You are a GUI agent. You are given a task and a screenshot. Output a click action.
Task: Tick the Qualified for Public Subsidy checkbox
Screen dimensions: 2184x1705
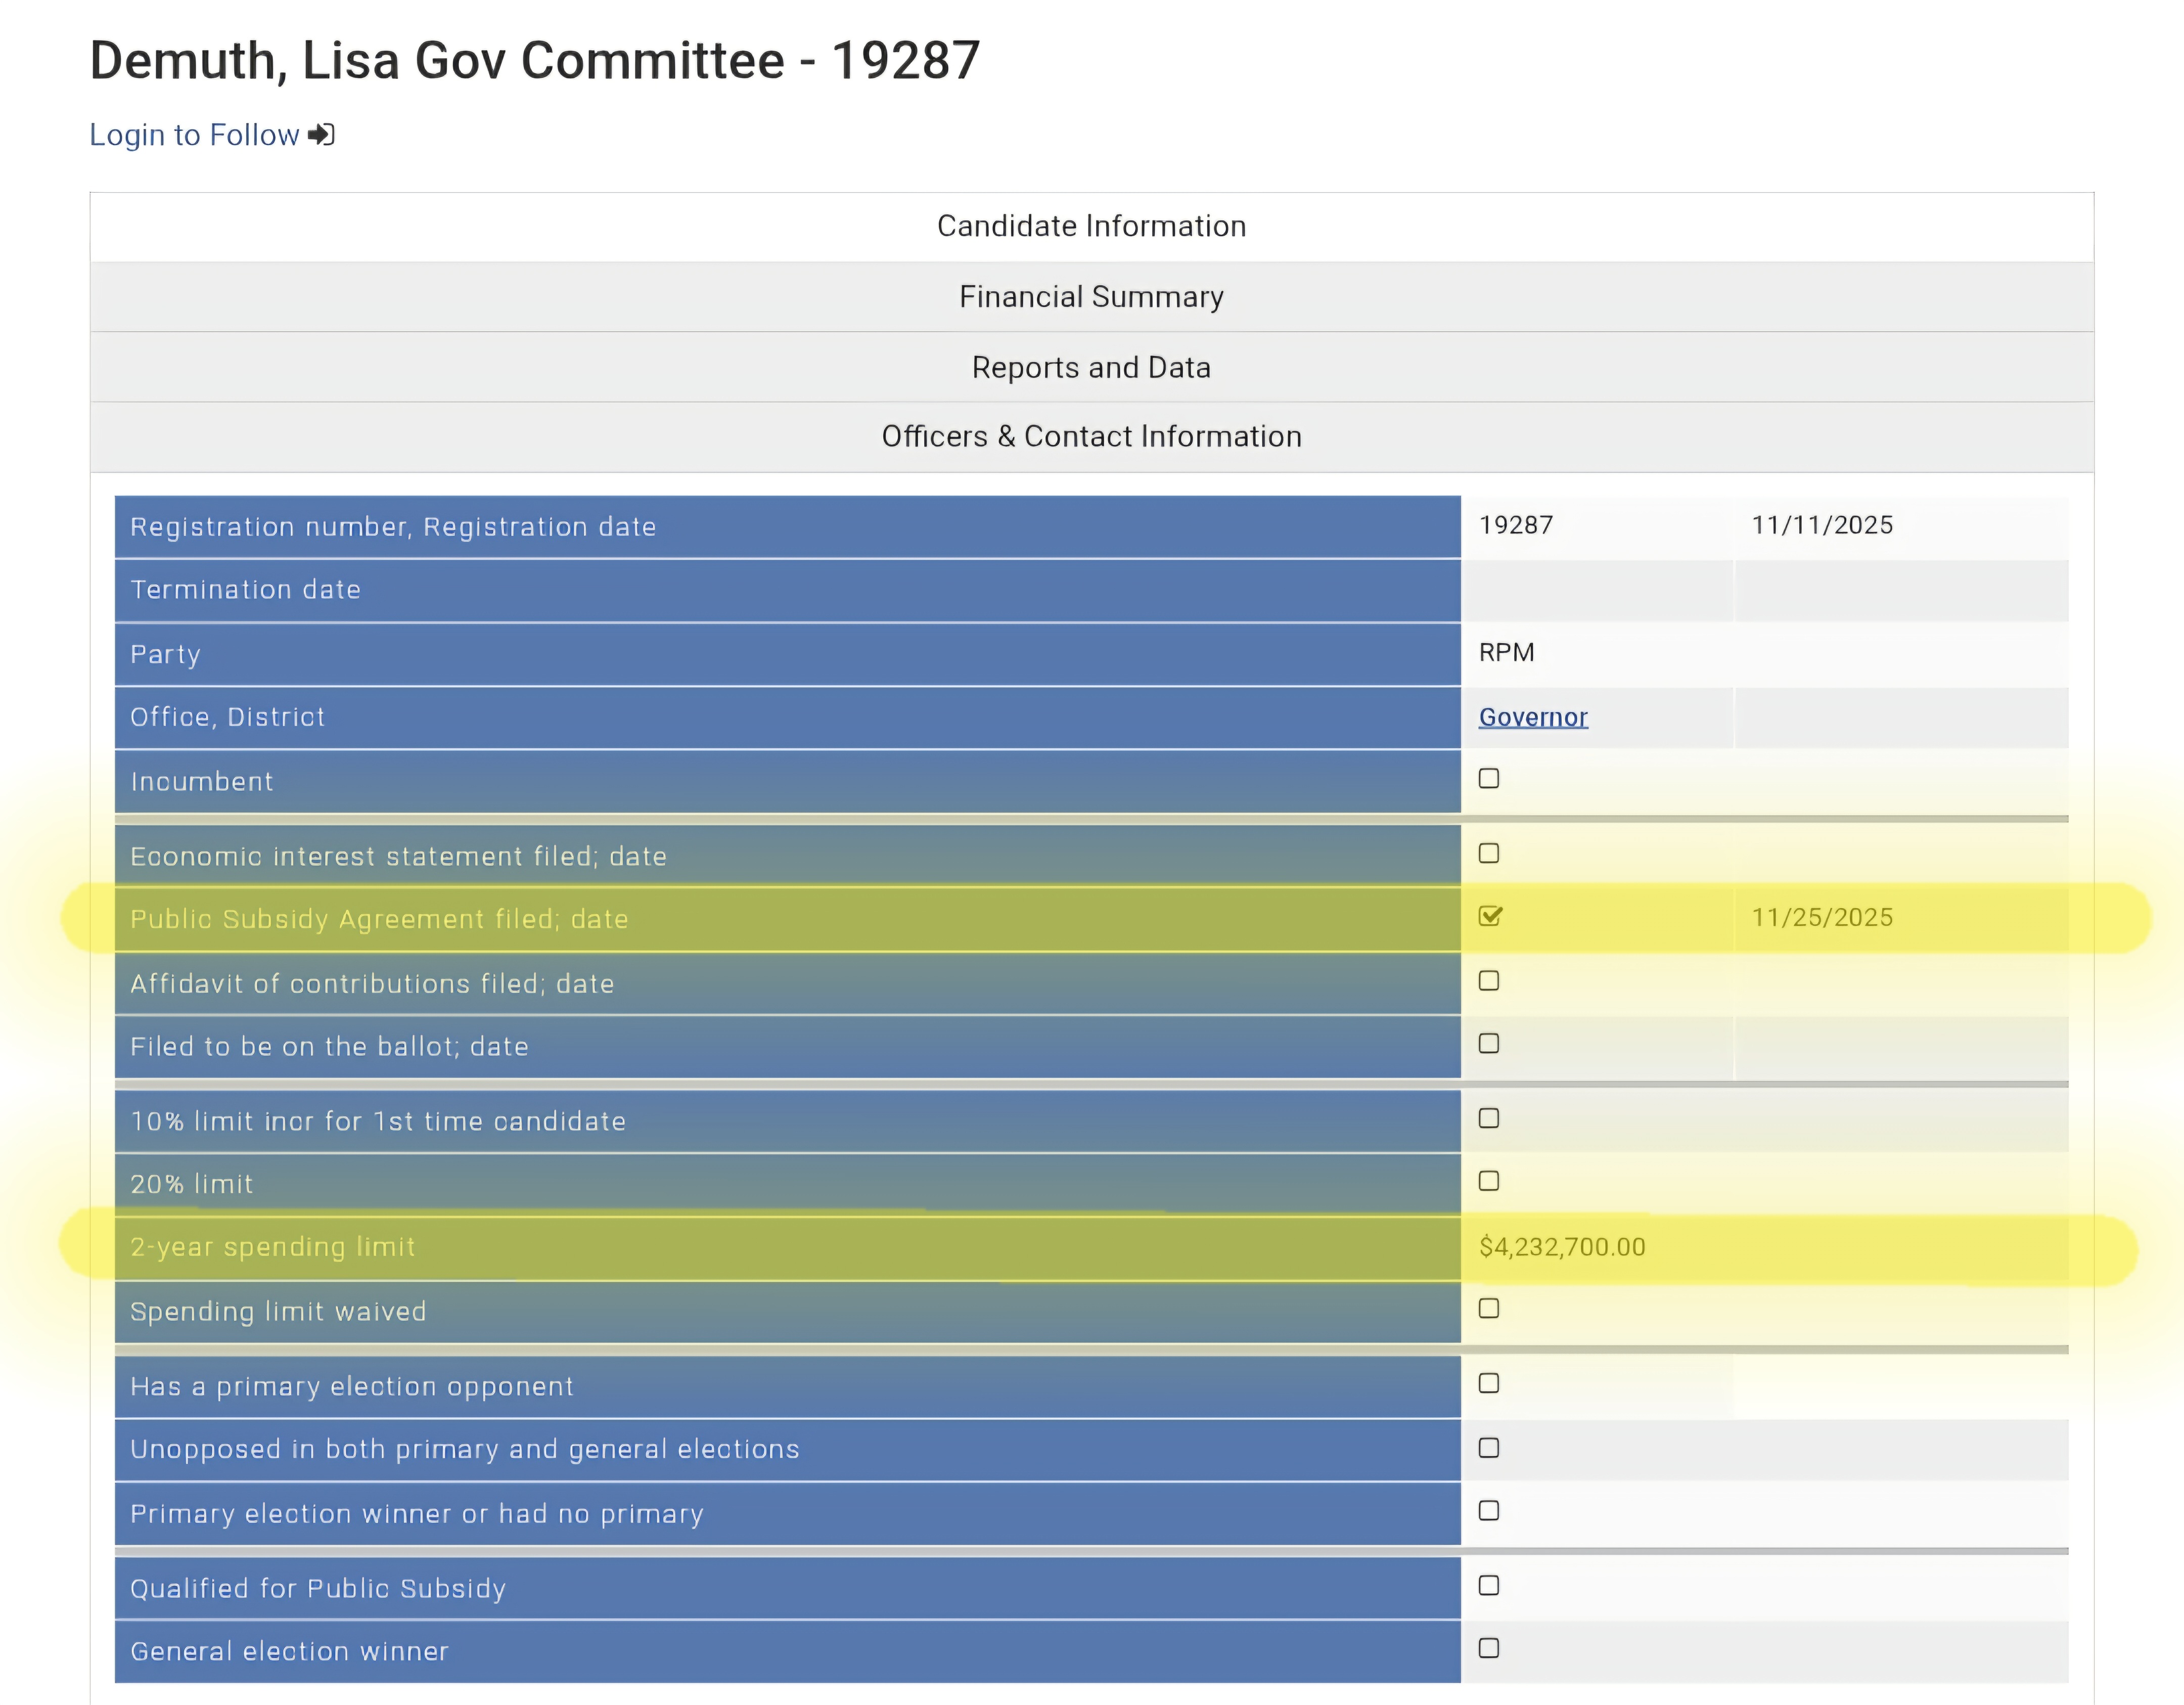point(1488,1585)
